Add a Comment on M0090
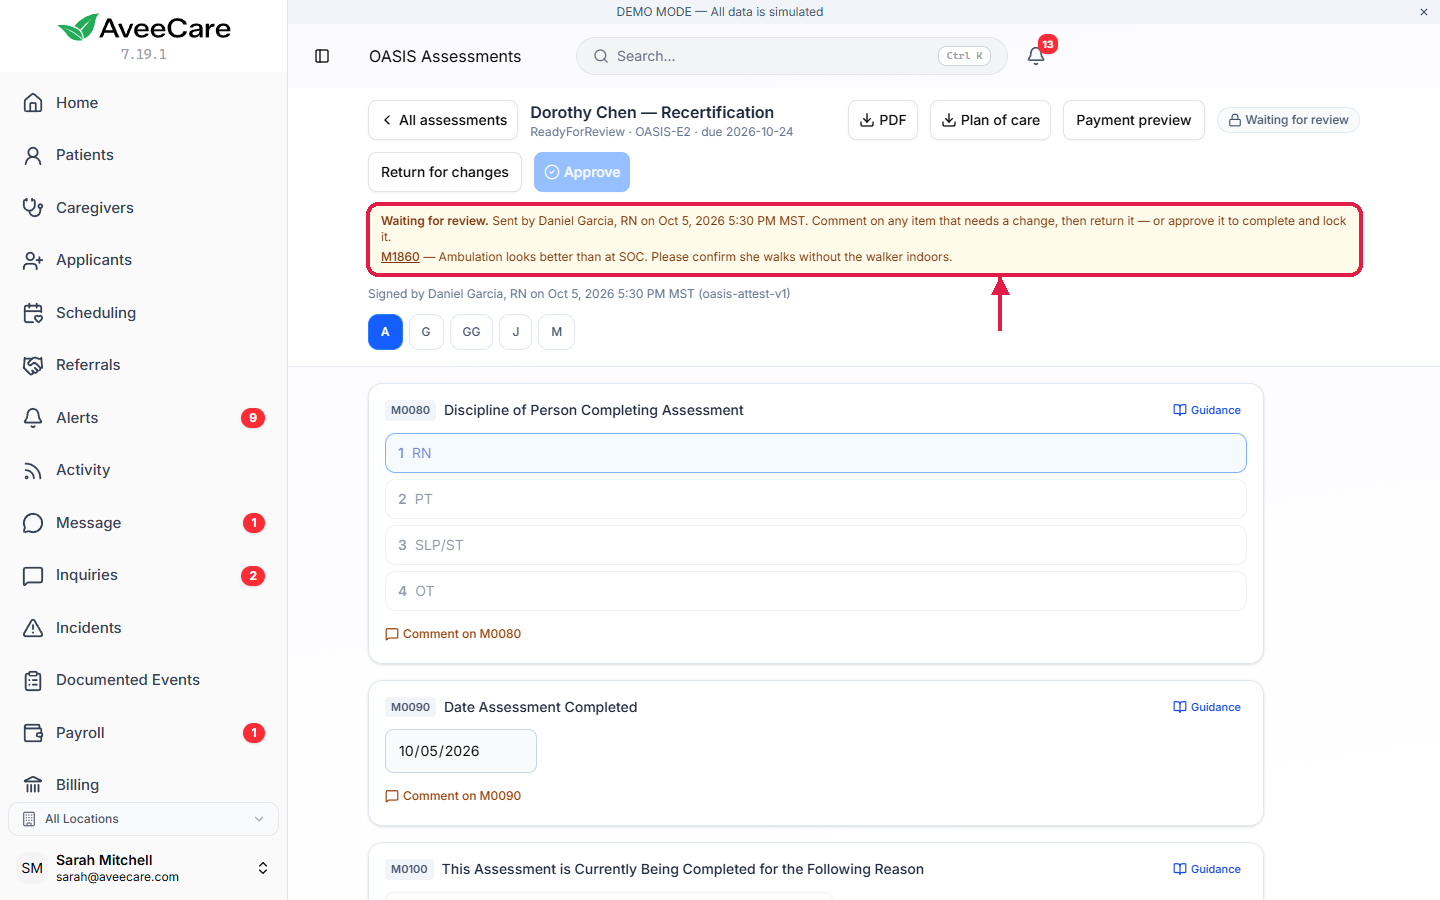 pyautogui.click(x=453, y=796)
